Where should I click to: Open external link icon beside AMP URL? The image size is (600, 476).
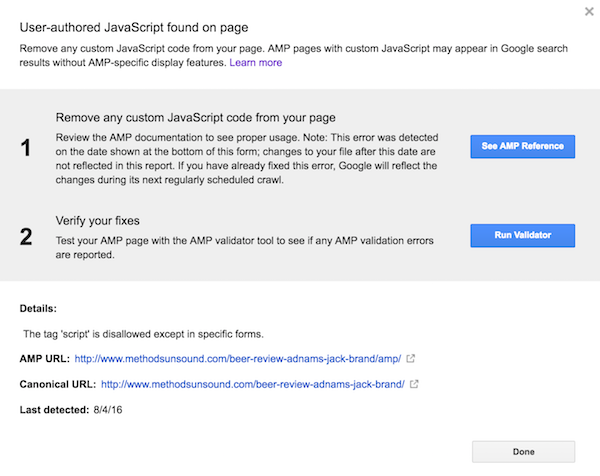pyautogui.click(x=411, y=359)
